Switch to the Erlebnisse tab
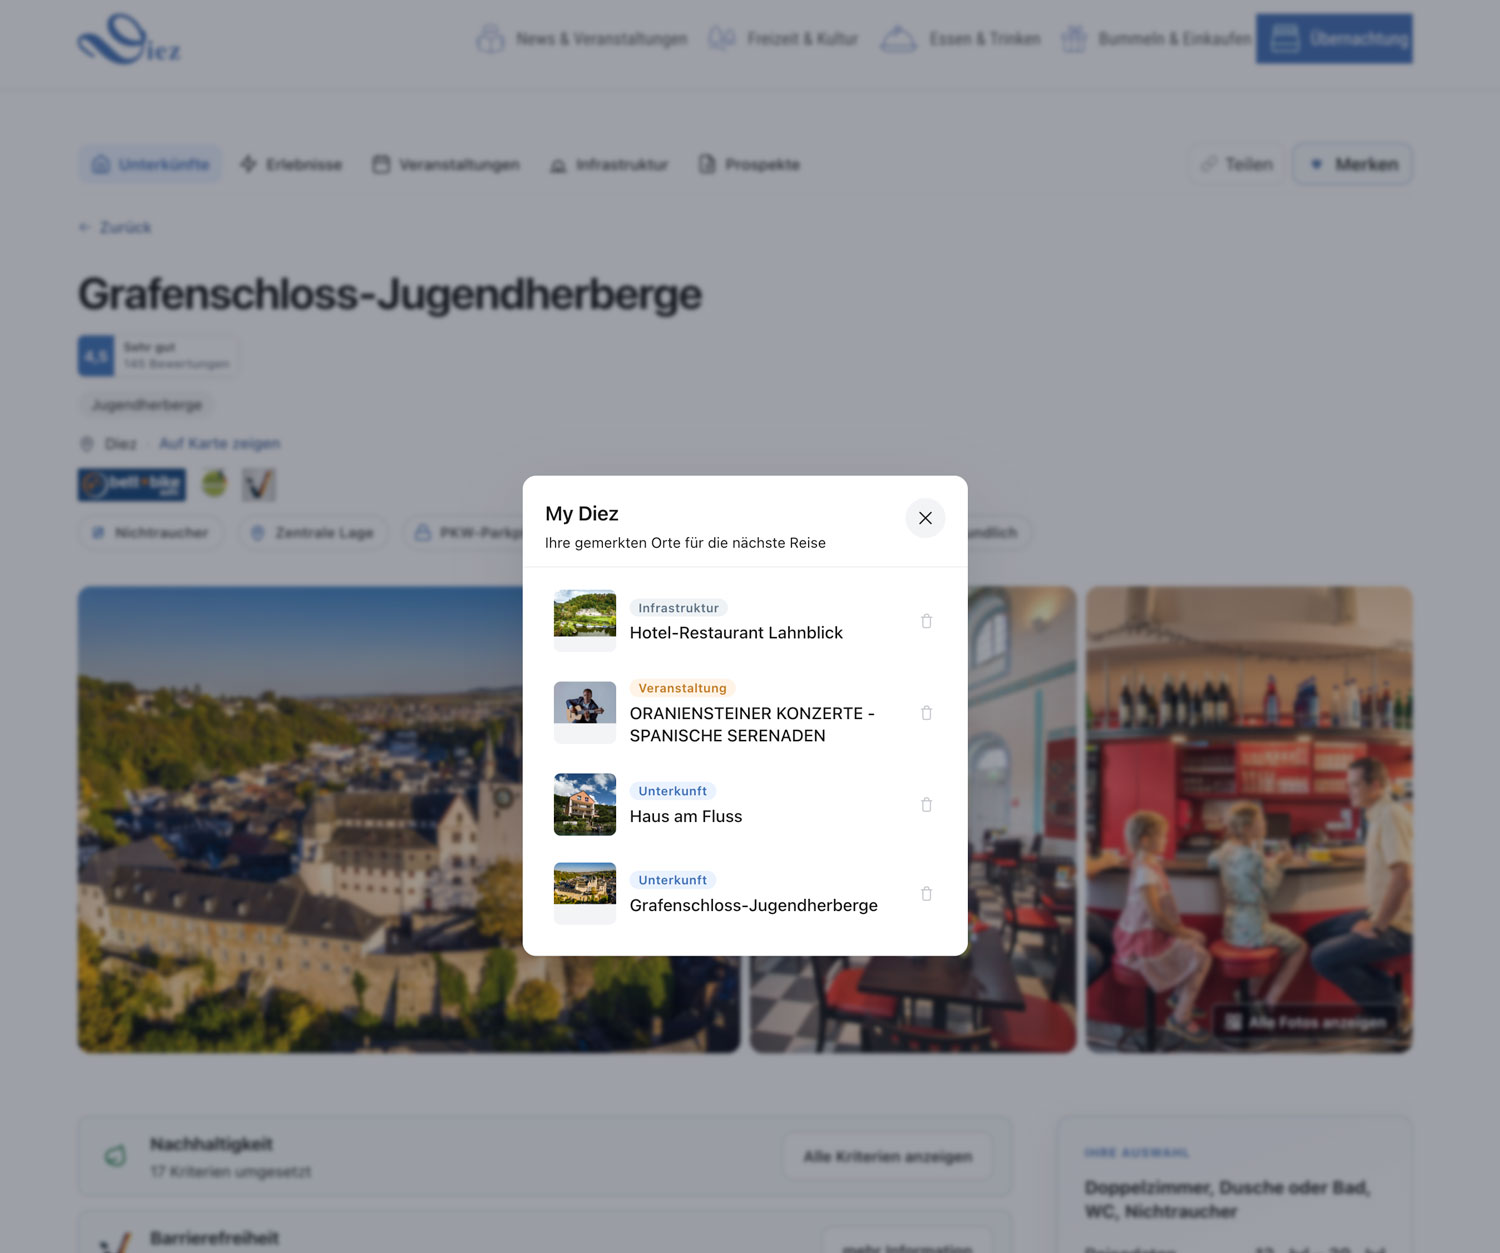Image resolution: width=1500 pixels, height=1253 pixels. point(291,164)
